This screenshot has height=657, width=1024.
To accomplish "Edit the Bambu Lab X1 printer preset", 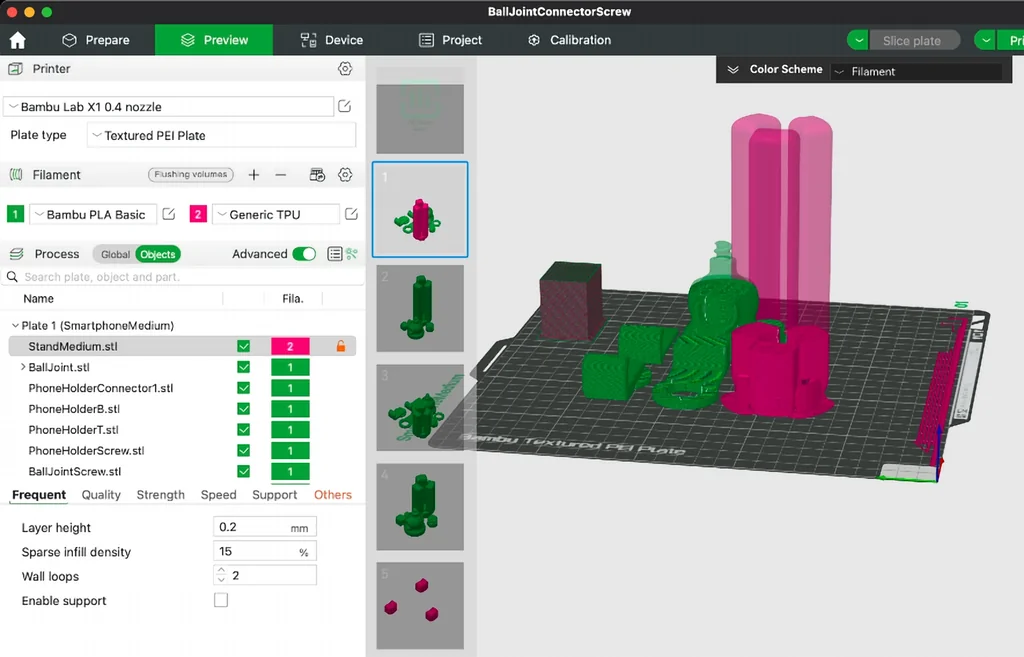I will (x=345, y=106).
